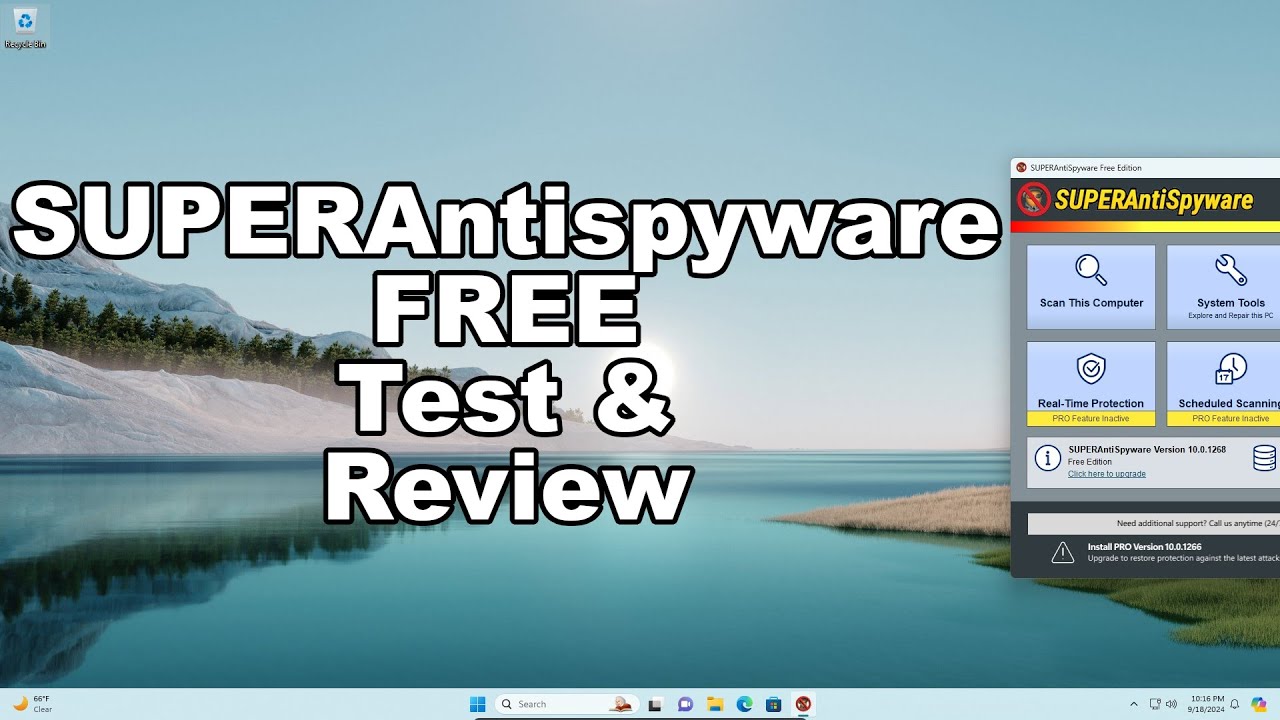1280x720 pixels.
Task: Click the Scan This Computer tile
Action: [1091, 287]
